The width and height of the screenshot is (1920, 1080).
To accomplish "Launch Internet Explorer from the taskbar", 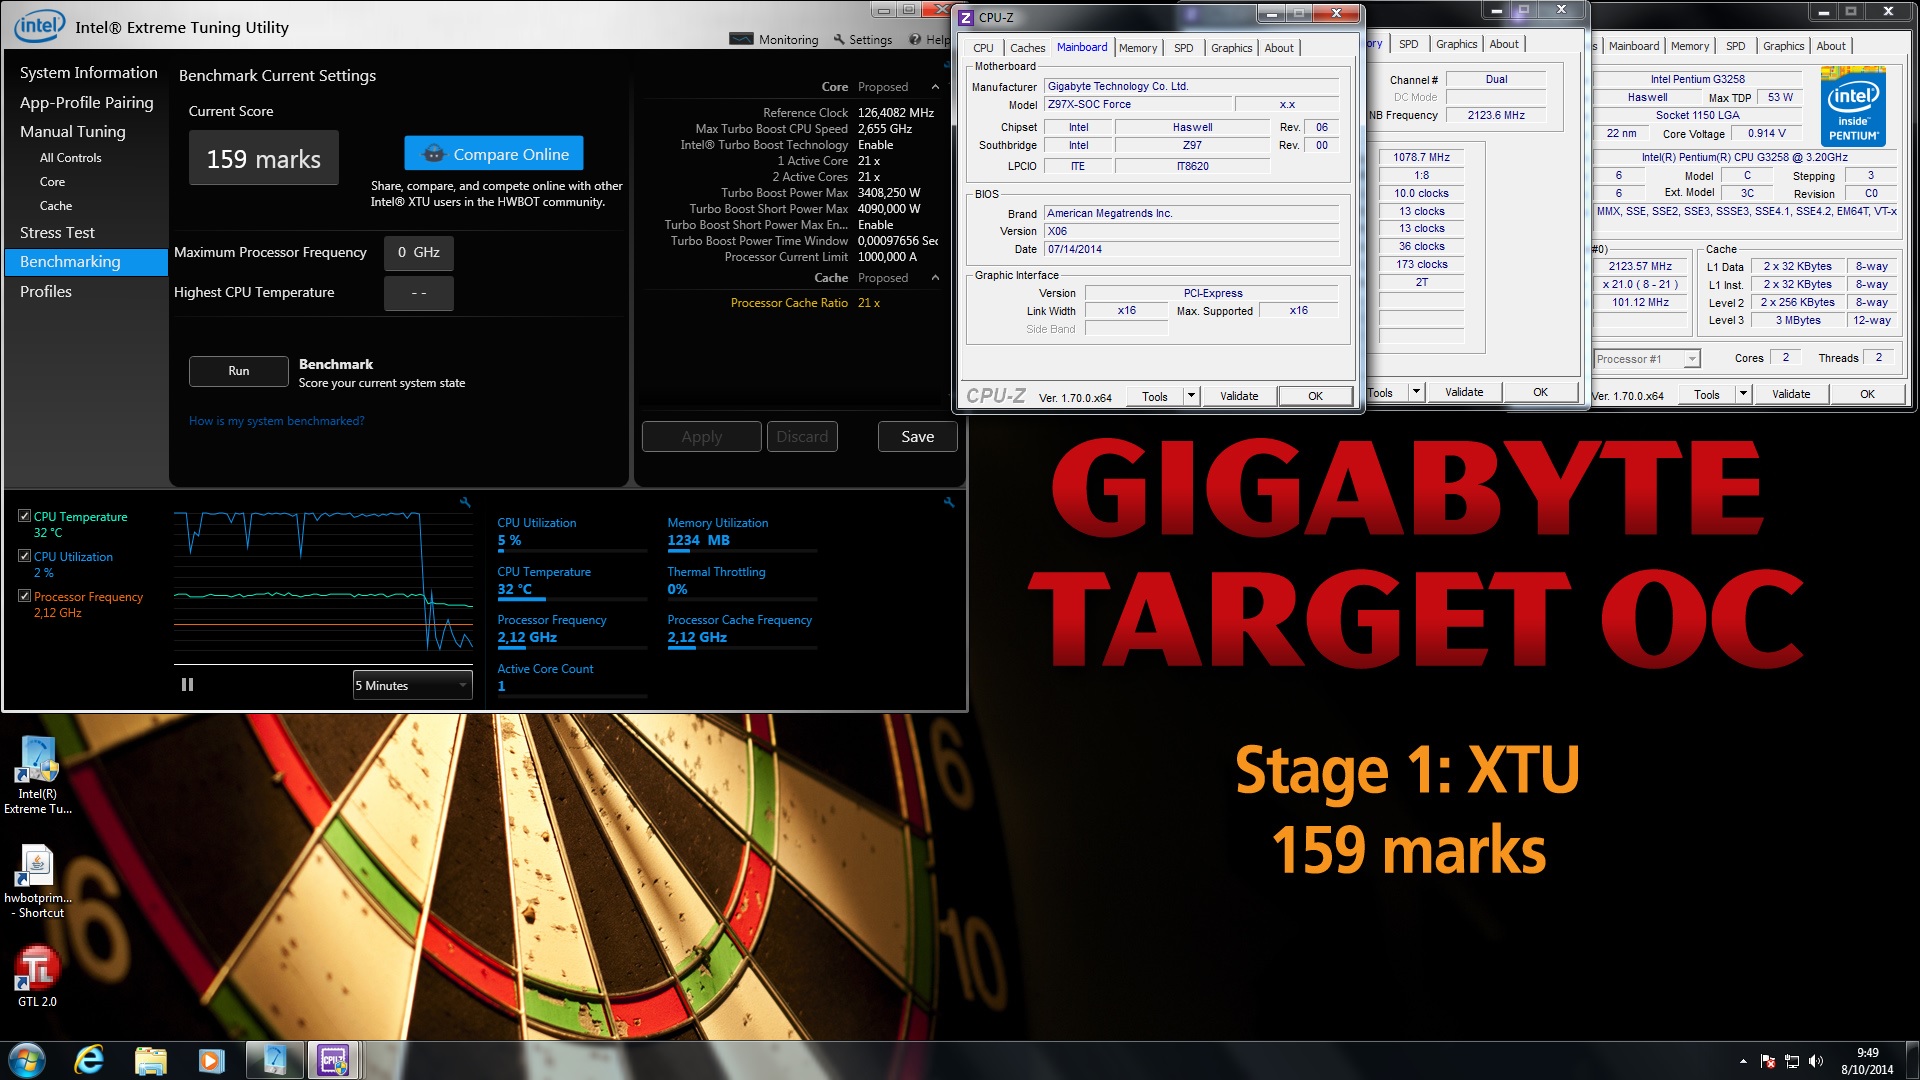I will tap(89, 1060).
